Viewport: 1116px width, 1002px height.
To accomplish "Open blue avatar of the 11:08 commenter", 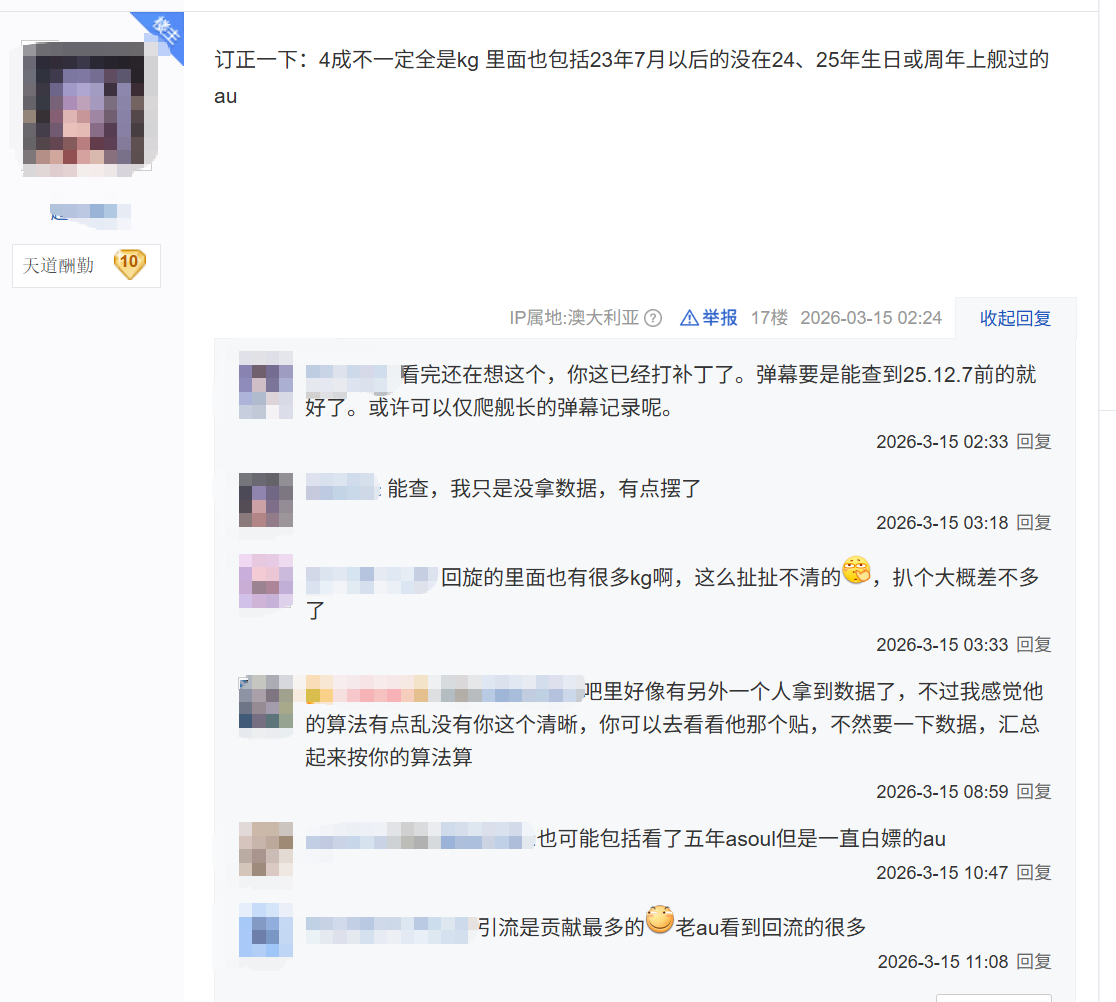I will (265, 930).
